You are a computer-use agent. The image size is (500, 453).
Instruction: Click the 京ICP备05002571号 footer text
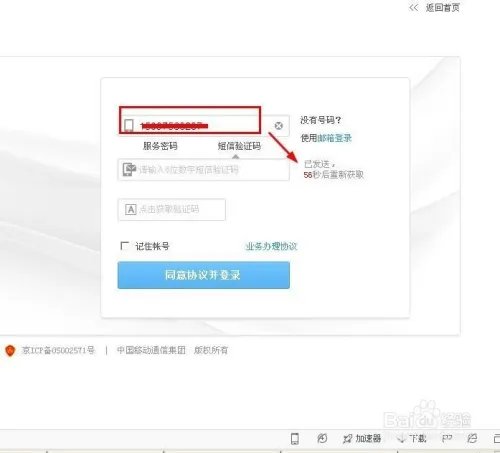(x=58, y=350)
